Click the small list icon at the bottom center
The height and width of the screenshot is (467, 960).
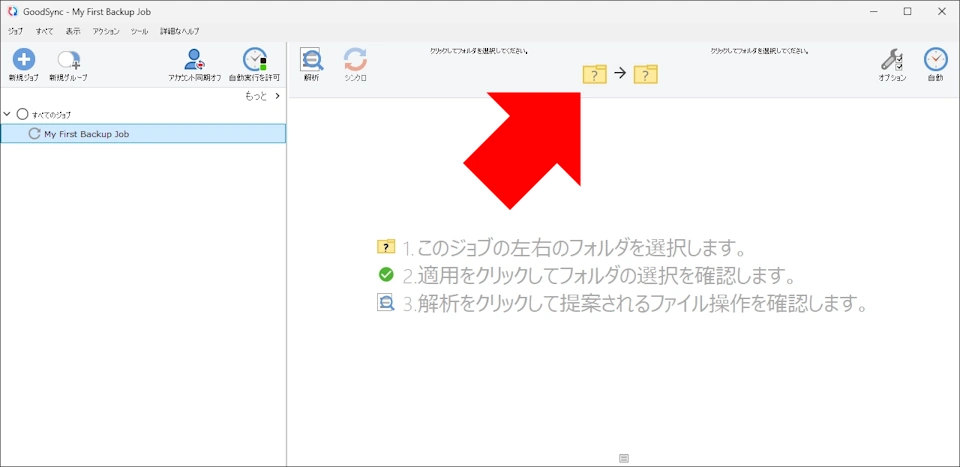tap(624, 458)
